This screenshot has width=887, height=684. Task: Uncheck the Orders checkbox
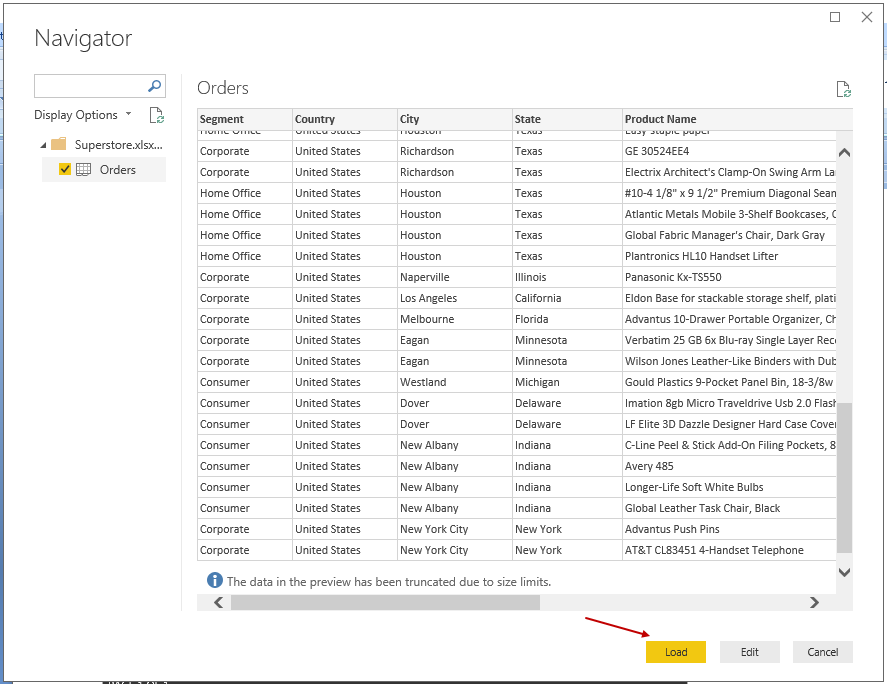point(65,170)
